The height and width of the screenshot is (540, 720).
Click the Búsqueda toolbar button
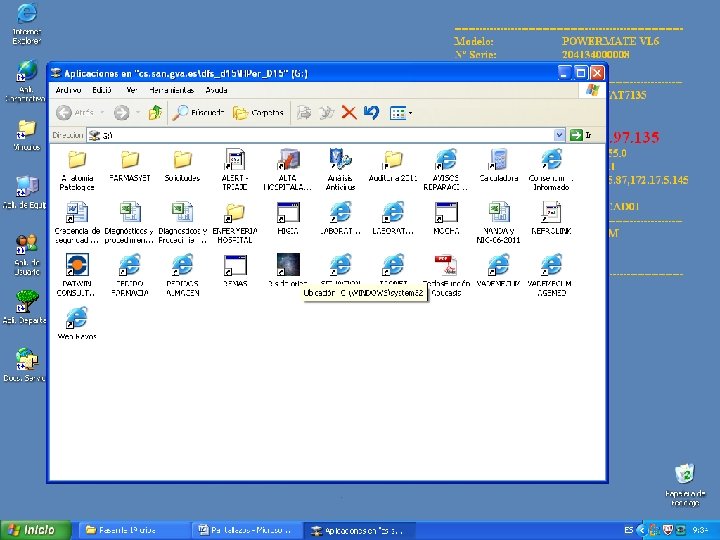point(198,112)
